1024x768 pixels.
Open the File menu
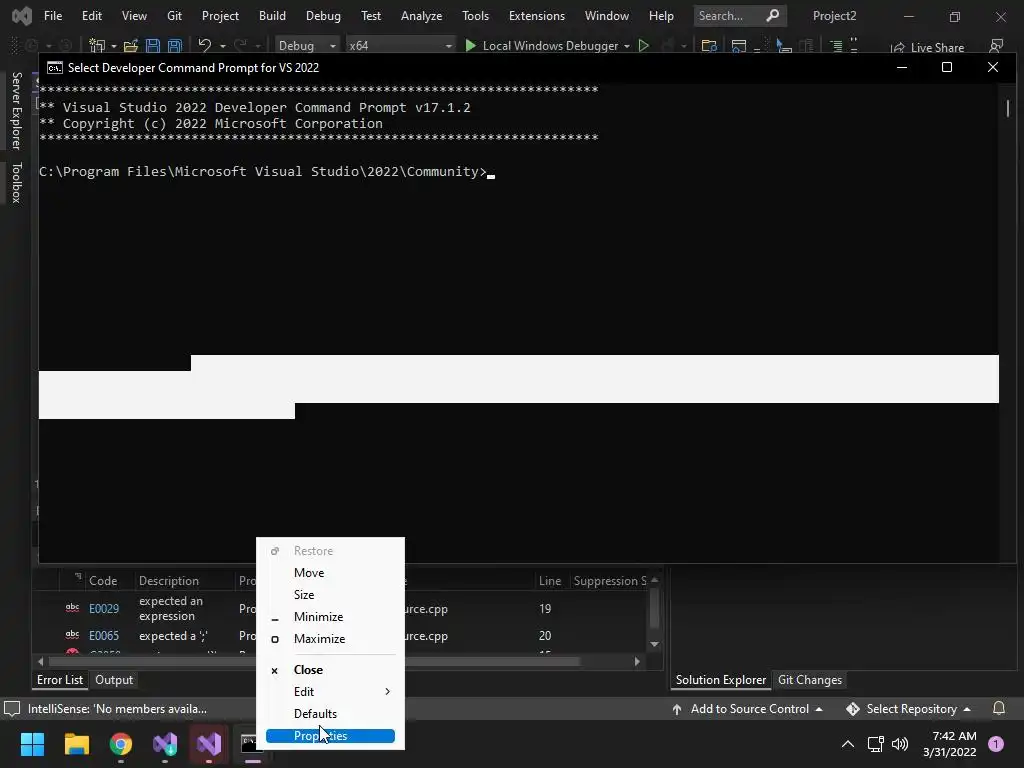click(53, 16)
